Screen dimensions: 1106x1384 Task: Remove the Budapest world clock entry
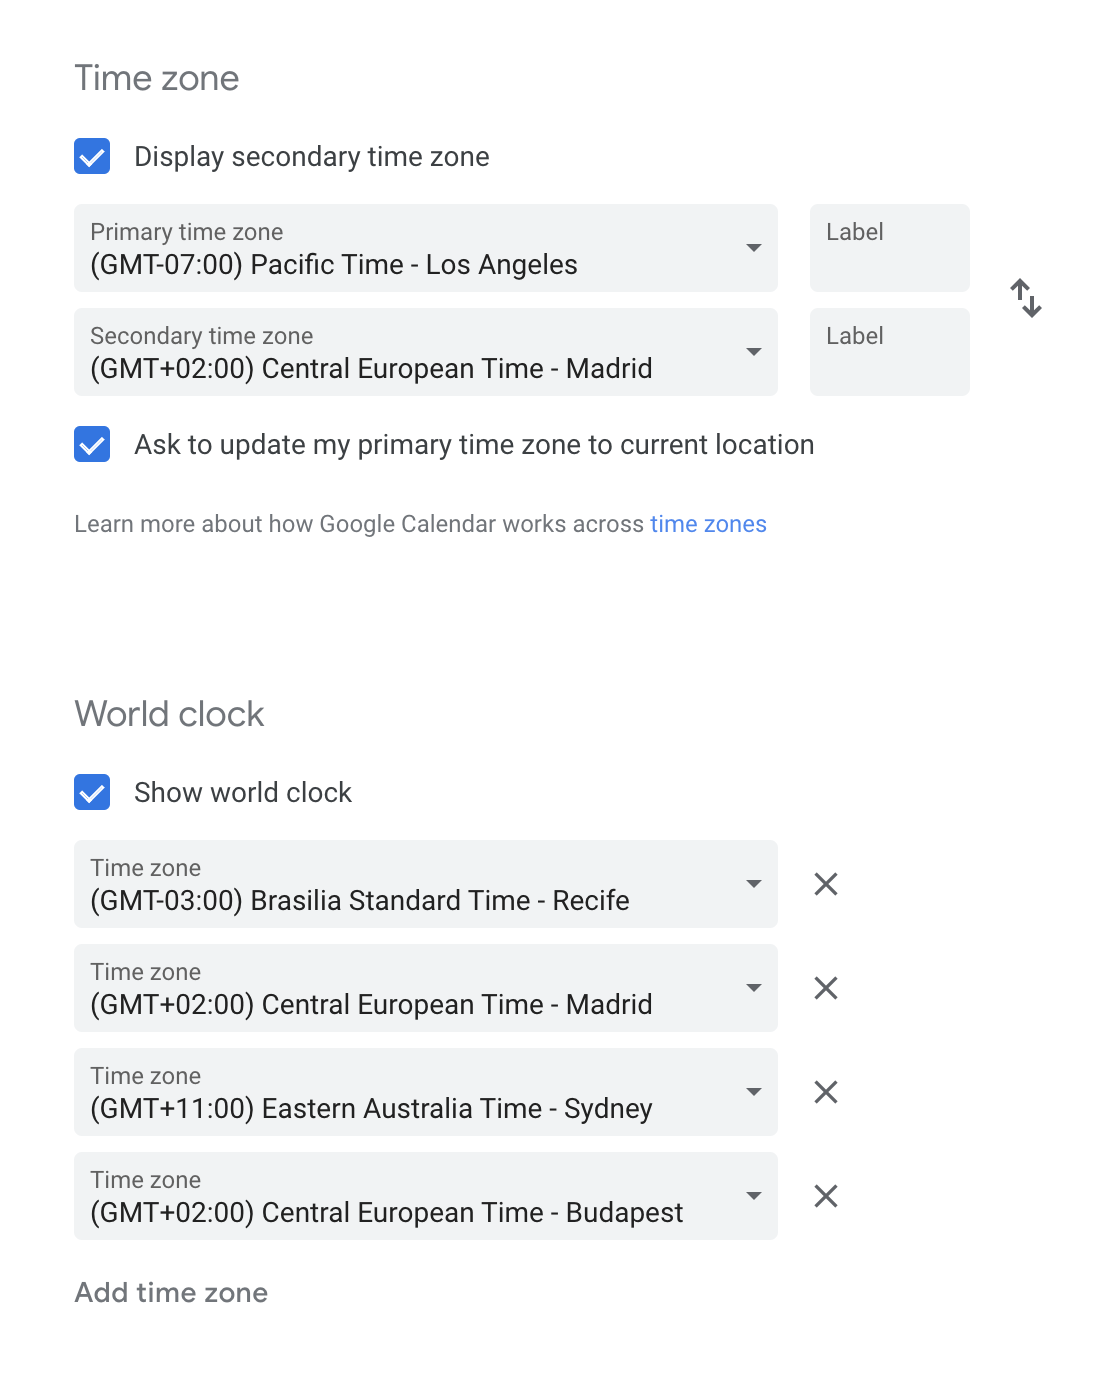(x=826, y=1196)
